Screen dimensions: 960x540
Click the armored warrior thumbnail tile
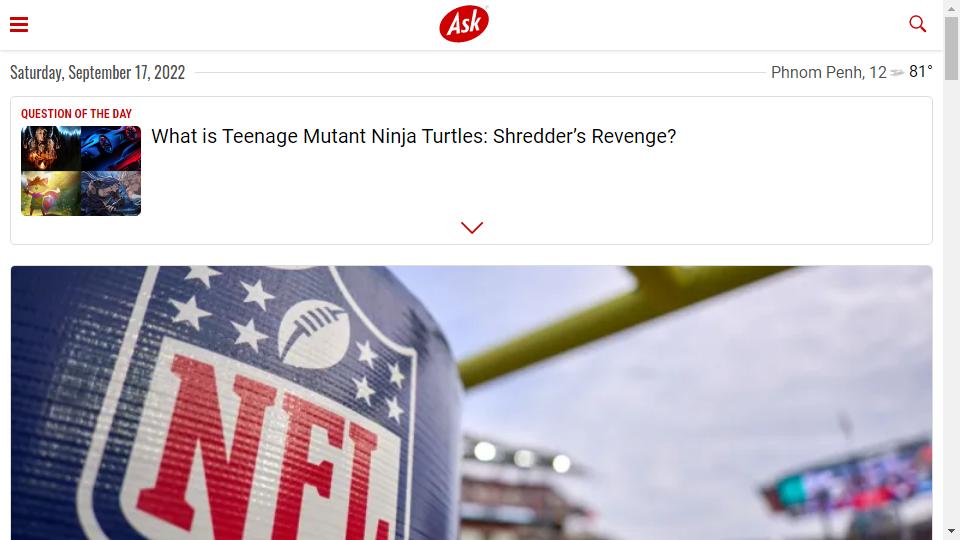pyautogui.click(x=111, y=193)
